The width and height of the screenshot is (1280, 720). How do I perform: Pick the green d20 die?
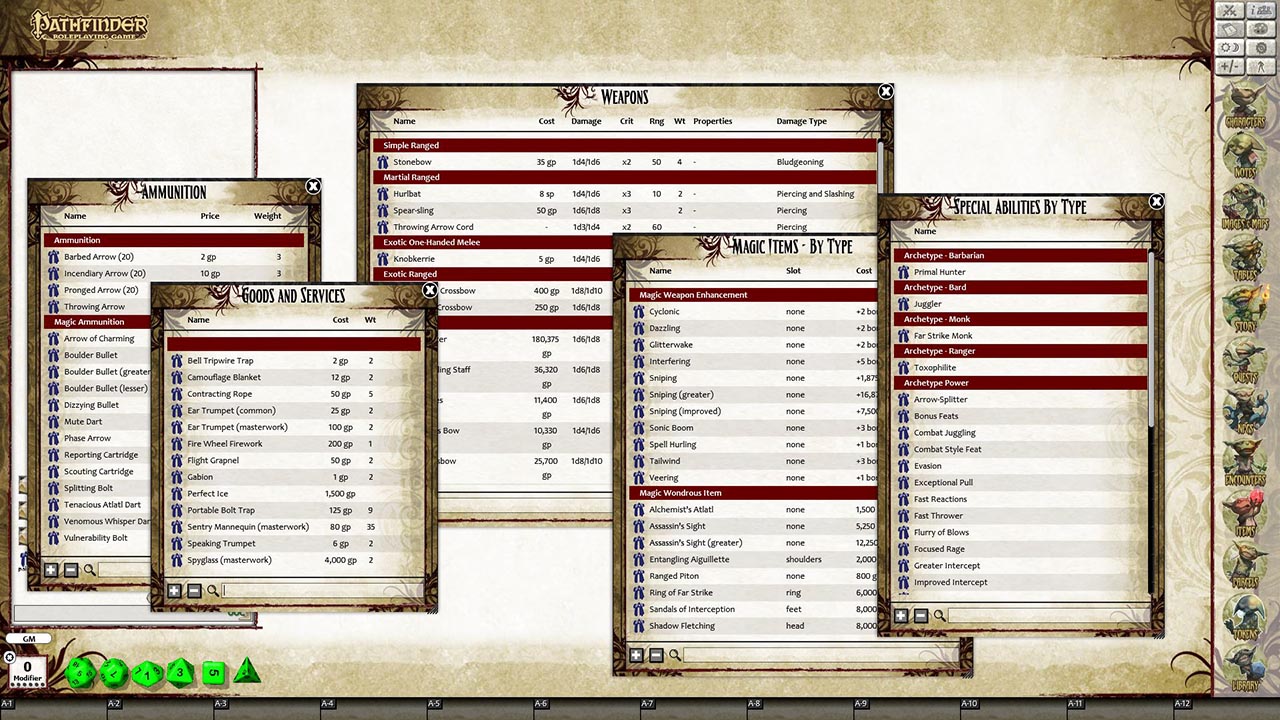click(80, 672)
